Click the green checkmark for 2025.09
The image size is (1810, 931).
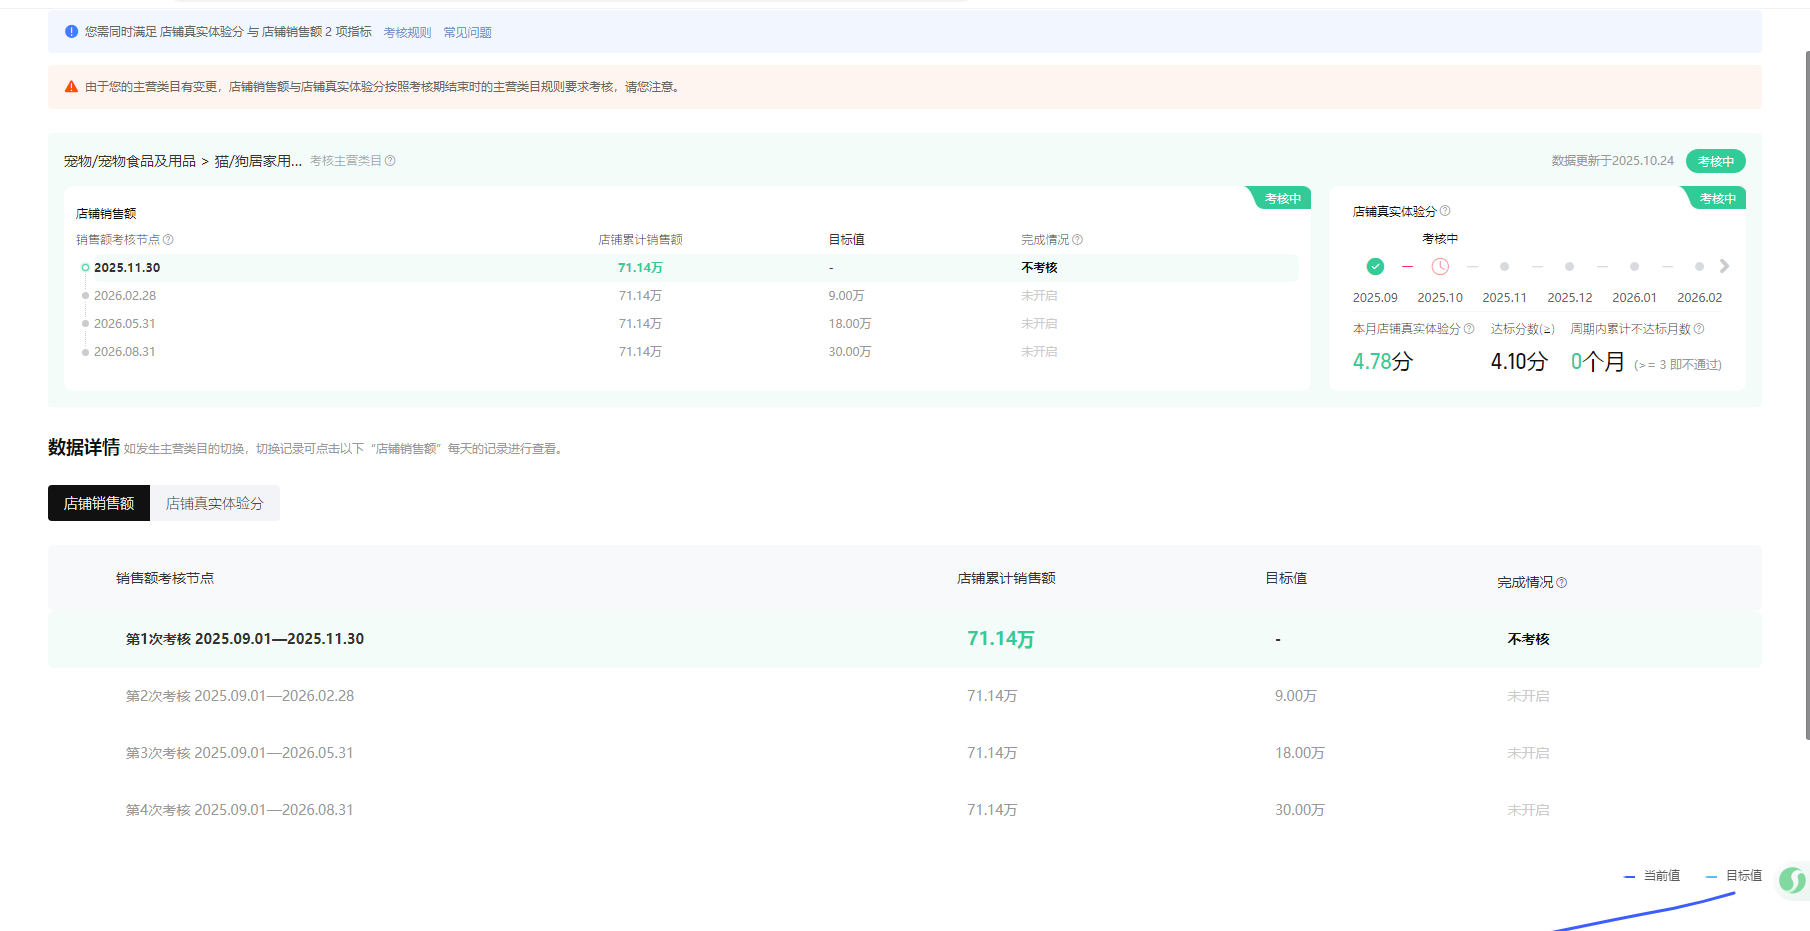click(1375, 266)
